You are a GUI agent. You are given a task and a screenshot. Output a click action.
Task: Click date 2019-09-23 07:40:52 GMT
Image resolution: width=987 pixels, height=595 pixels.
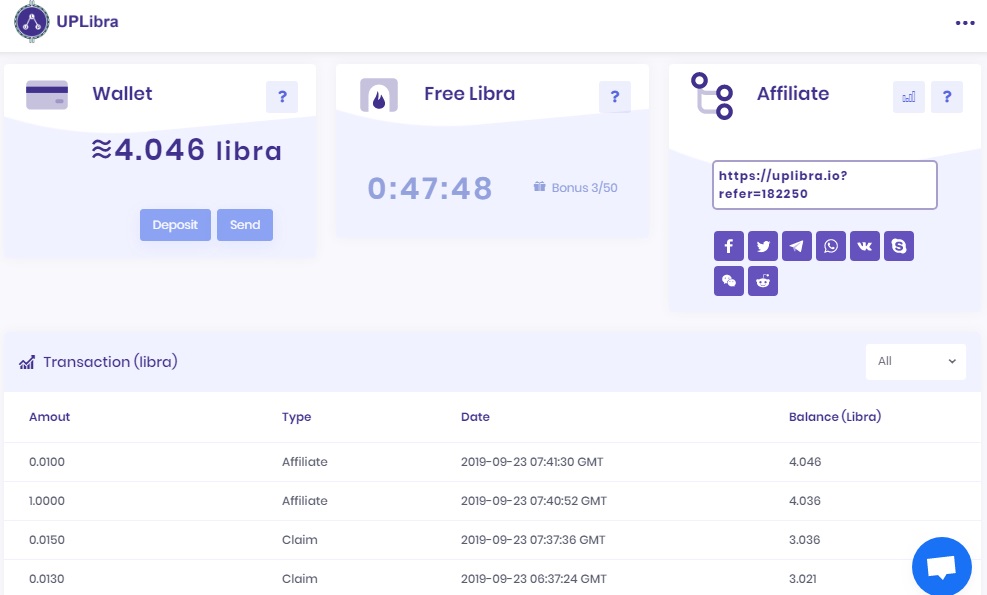534,501
